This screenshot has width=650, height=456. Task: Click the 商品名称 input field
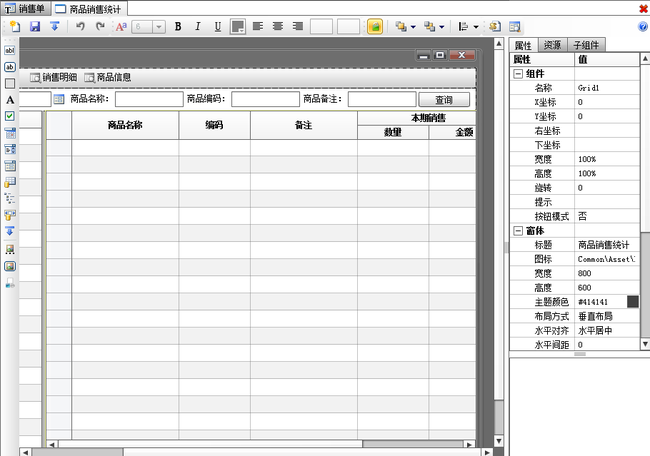149,99
